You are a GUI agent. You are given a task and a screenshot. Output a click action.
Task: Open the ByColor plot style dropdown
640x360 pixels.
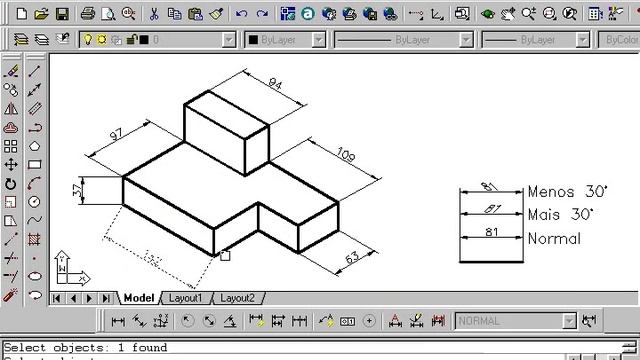pyautogui.click(x=619, y=40)
